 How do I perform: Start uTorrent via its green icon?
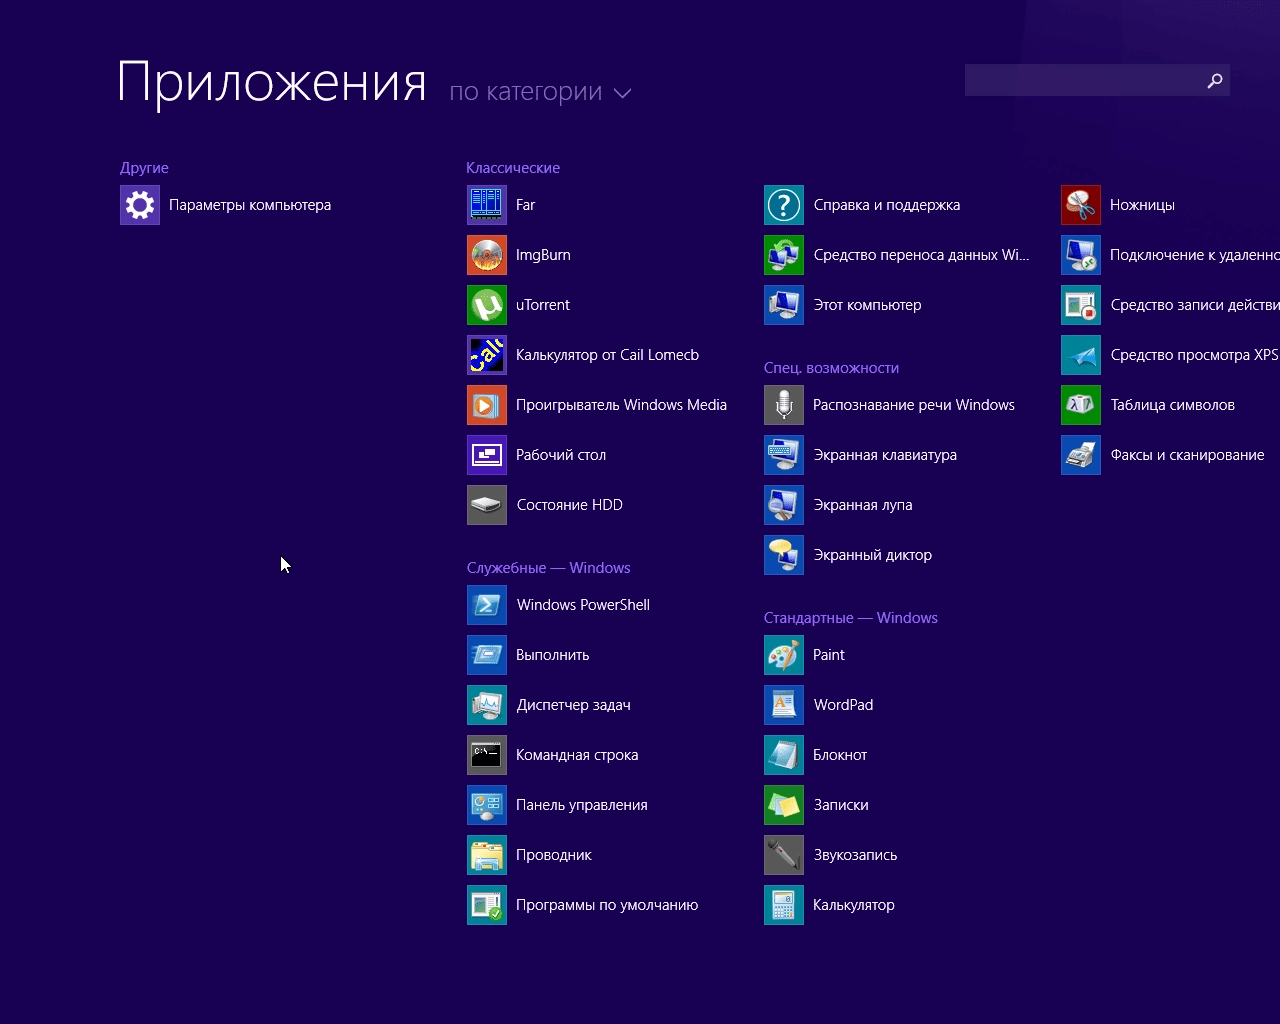click(487, 305)
